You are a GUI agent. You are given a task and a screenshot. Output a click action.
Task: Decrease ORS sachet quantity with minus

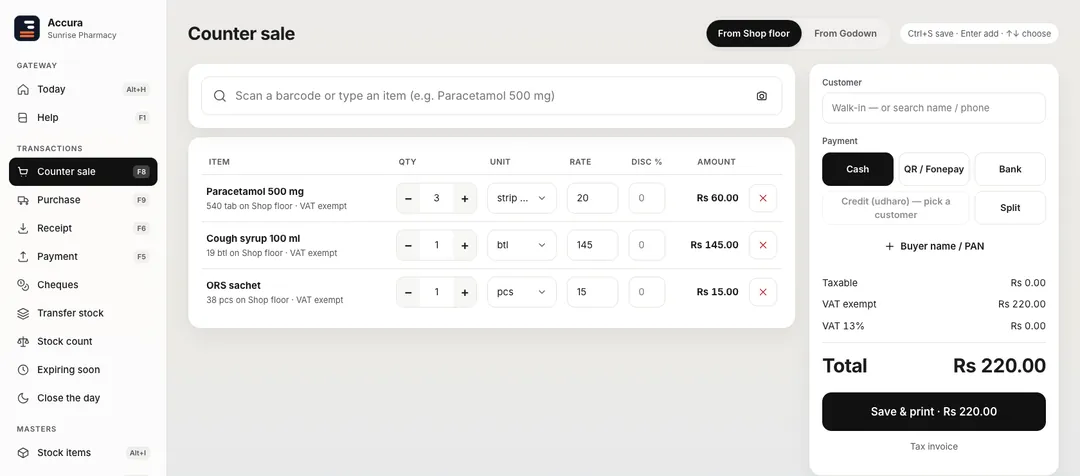point(408,292)
